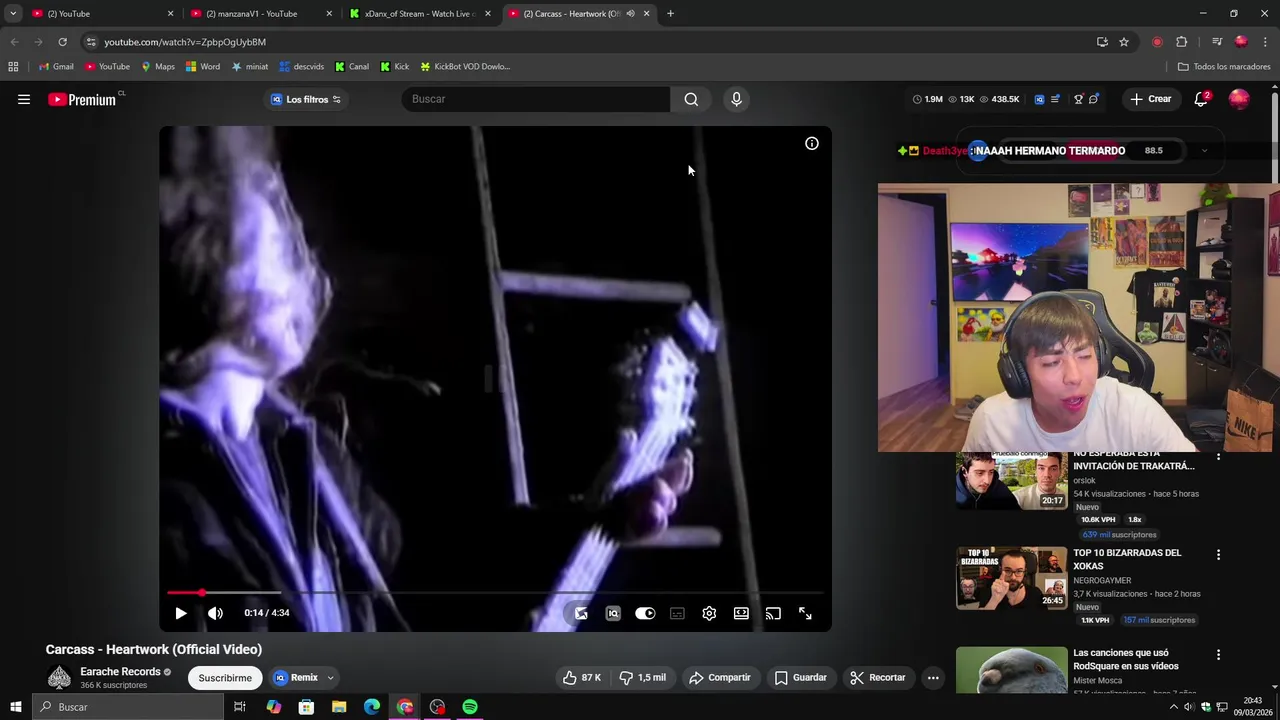Open the tab search dropdown arrow
The image size is (1280, 720).
pos(12,14)
